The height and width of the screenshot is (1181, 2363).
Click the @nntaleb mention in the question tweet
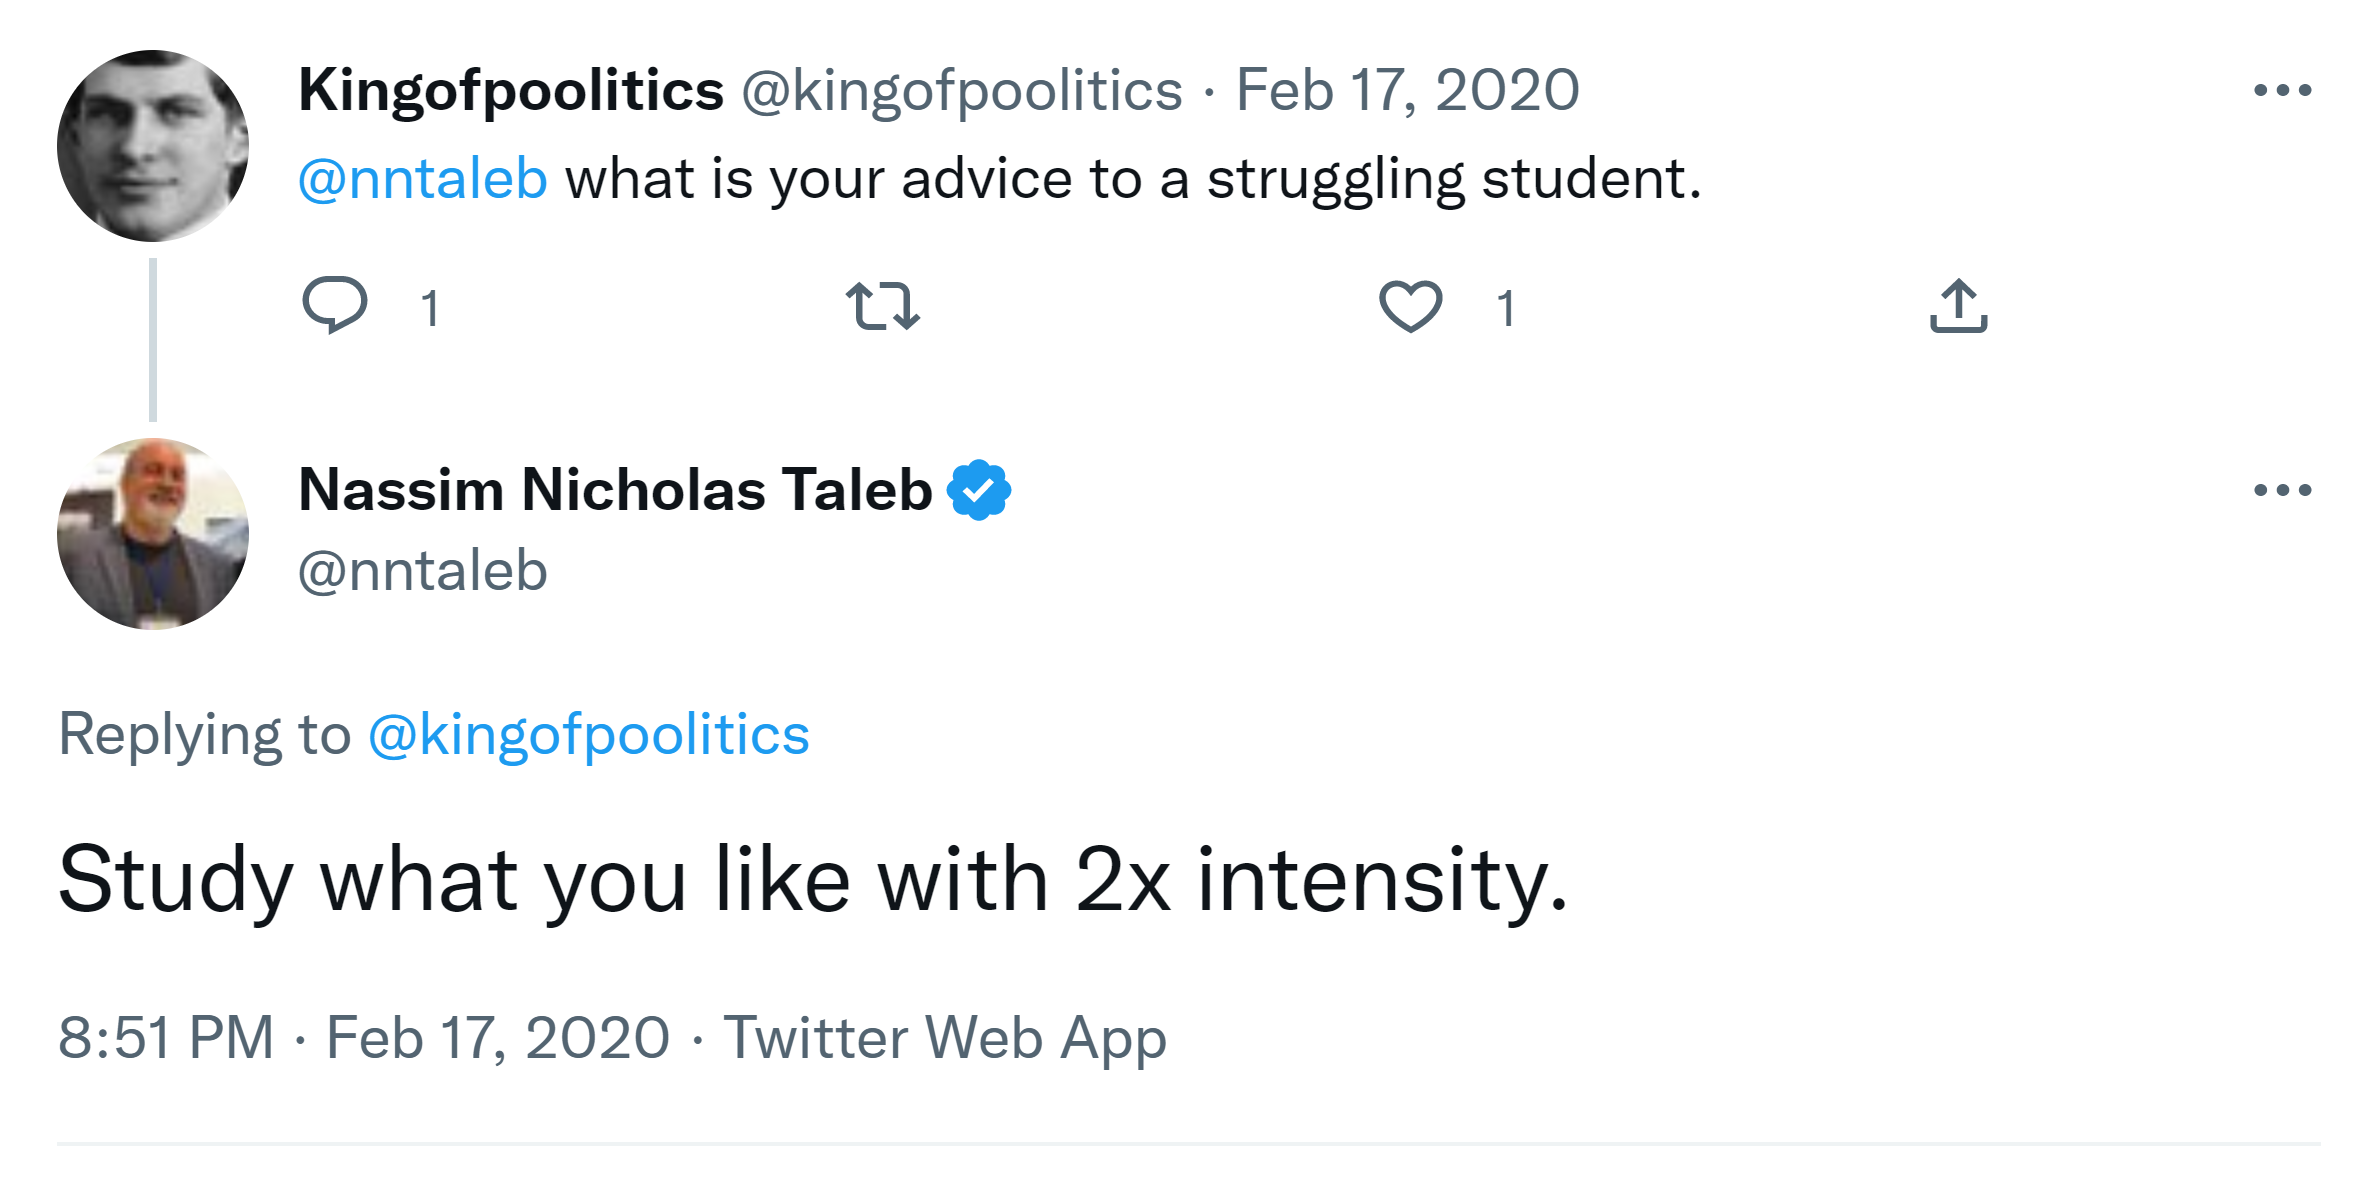point(423,180)
